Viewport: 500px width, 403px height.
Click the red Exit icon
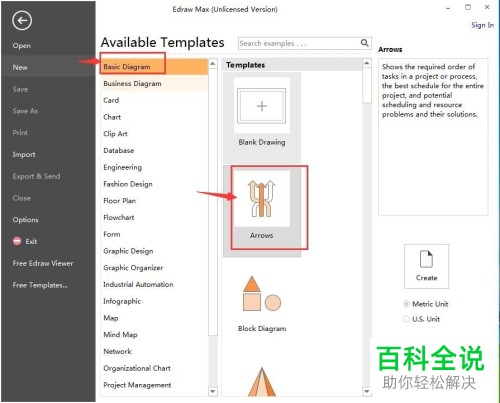[17, 241]
